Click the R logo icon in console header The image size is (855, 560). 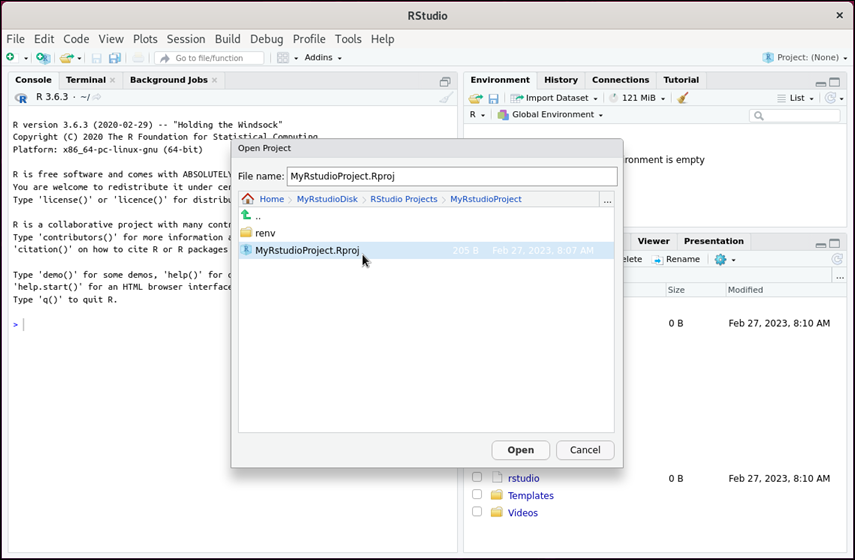click(x=21, y=98)
